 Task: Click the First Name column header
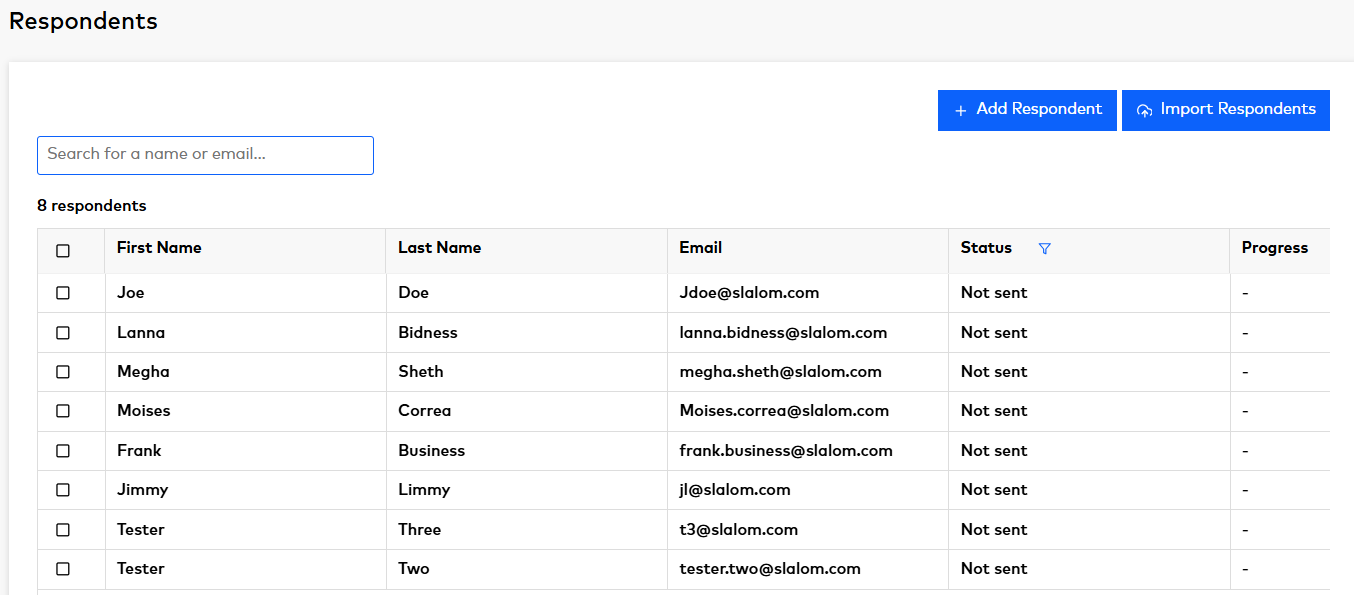click(x=159, y=248)
